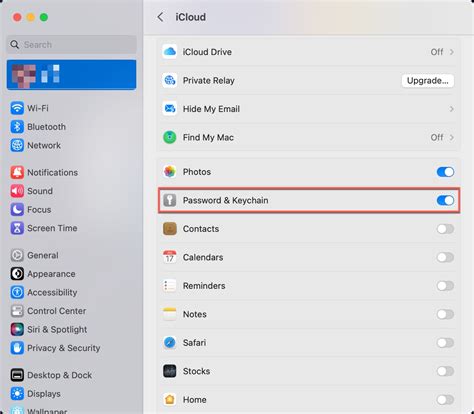Click the Safari compass icon

pos(170,343)
